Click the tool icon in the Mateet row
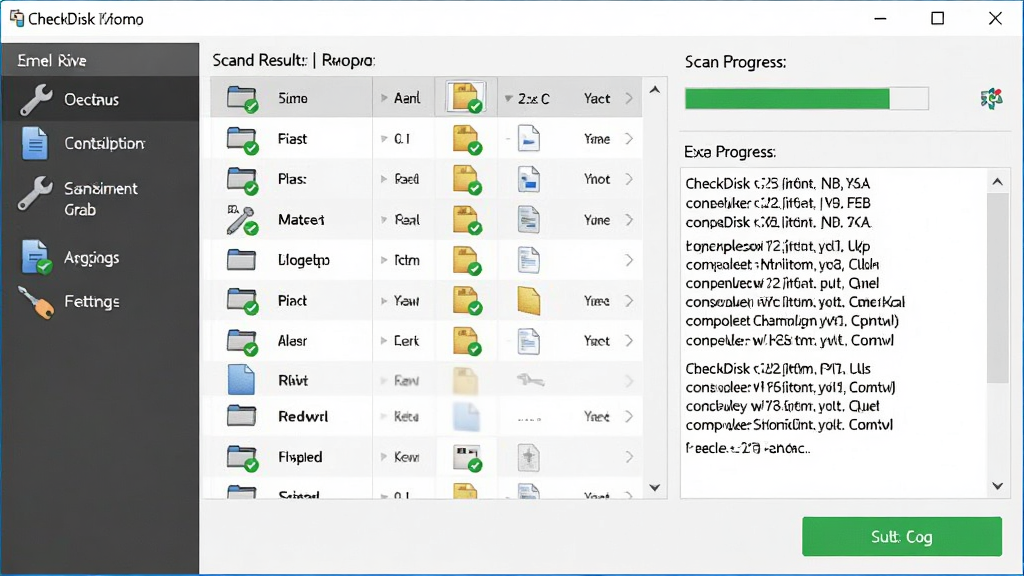The width and height of the screenshot is (1024, 576). pos(242,220)
